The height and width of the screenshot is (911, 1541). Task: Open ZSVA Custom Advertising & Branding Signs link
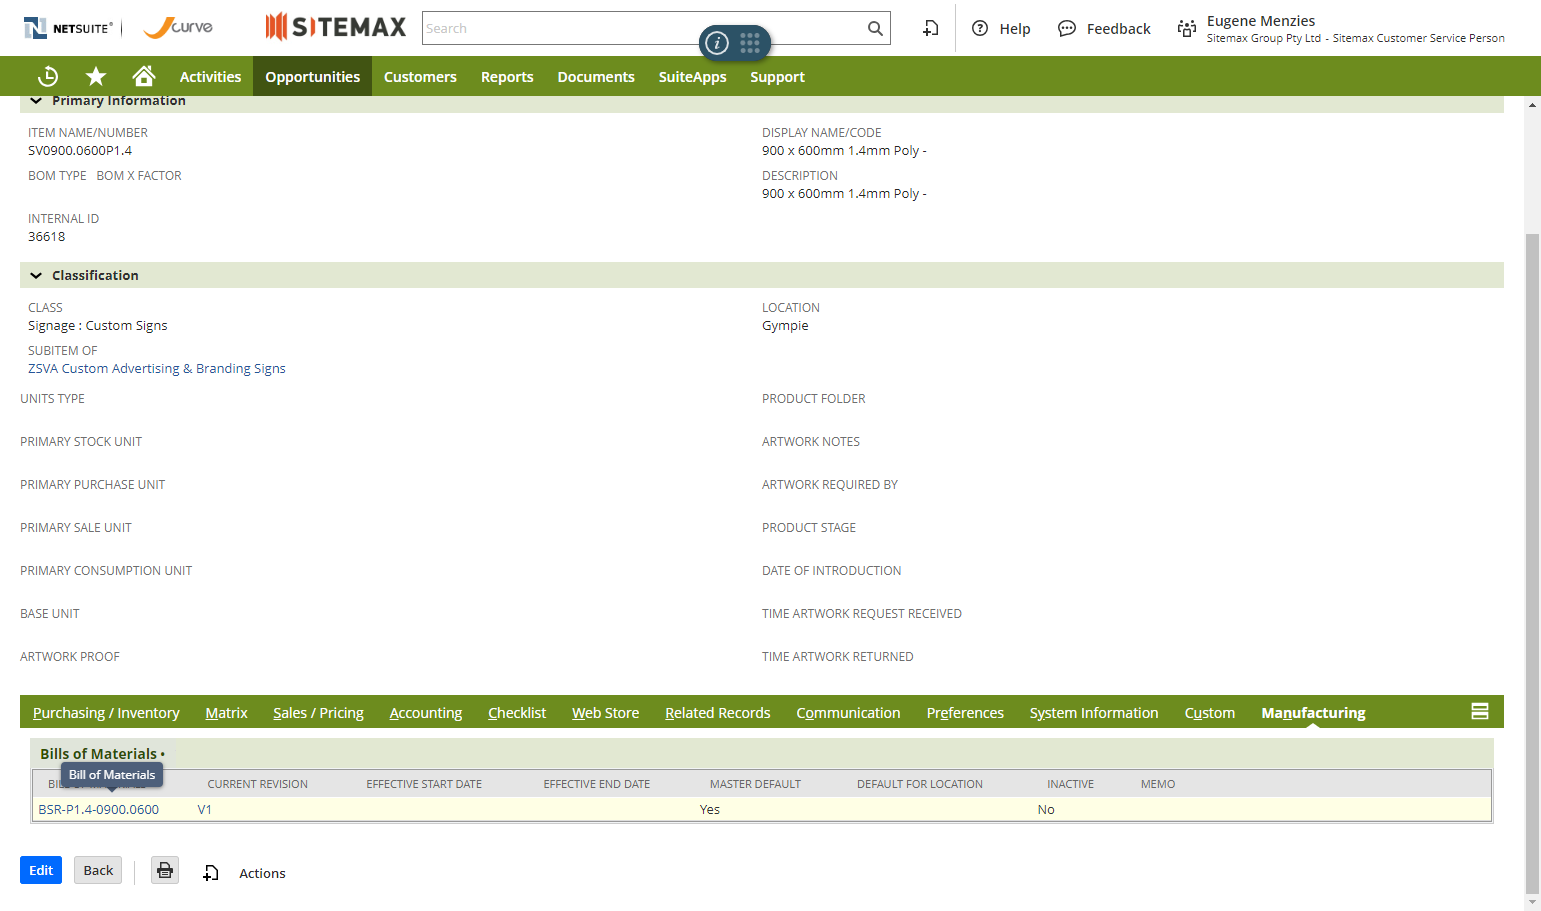(x=157, y=368)
